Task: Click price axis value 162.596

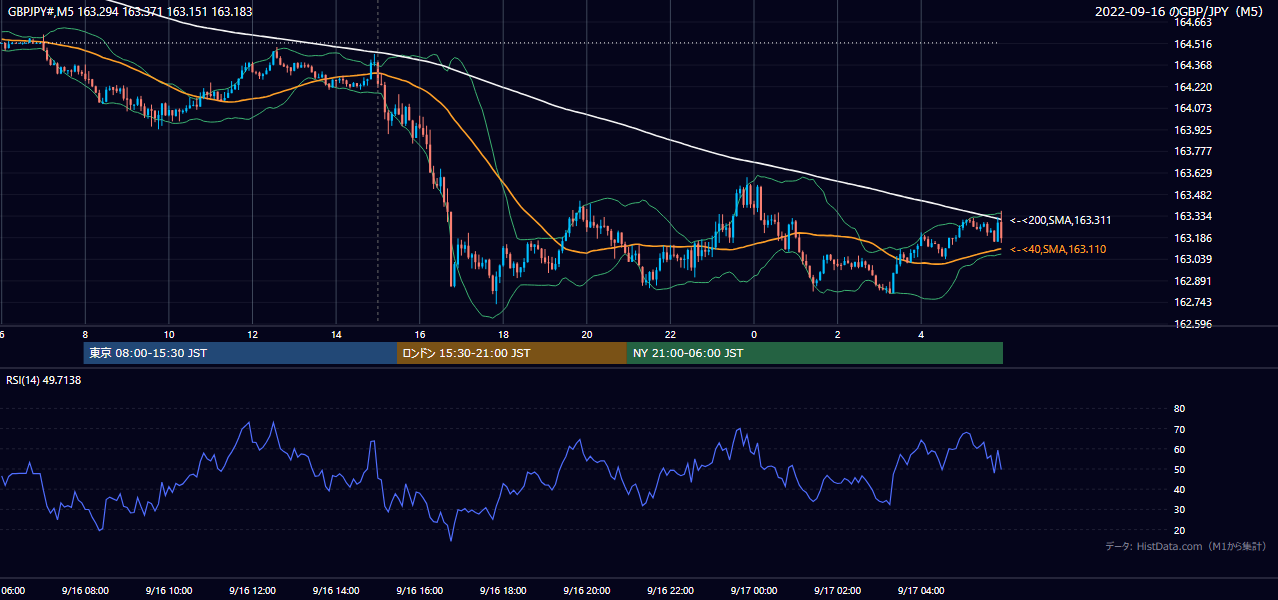Action: coord(1193,324)
